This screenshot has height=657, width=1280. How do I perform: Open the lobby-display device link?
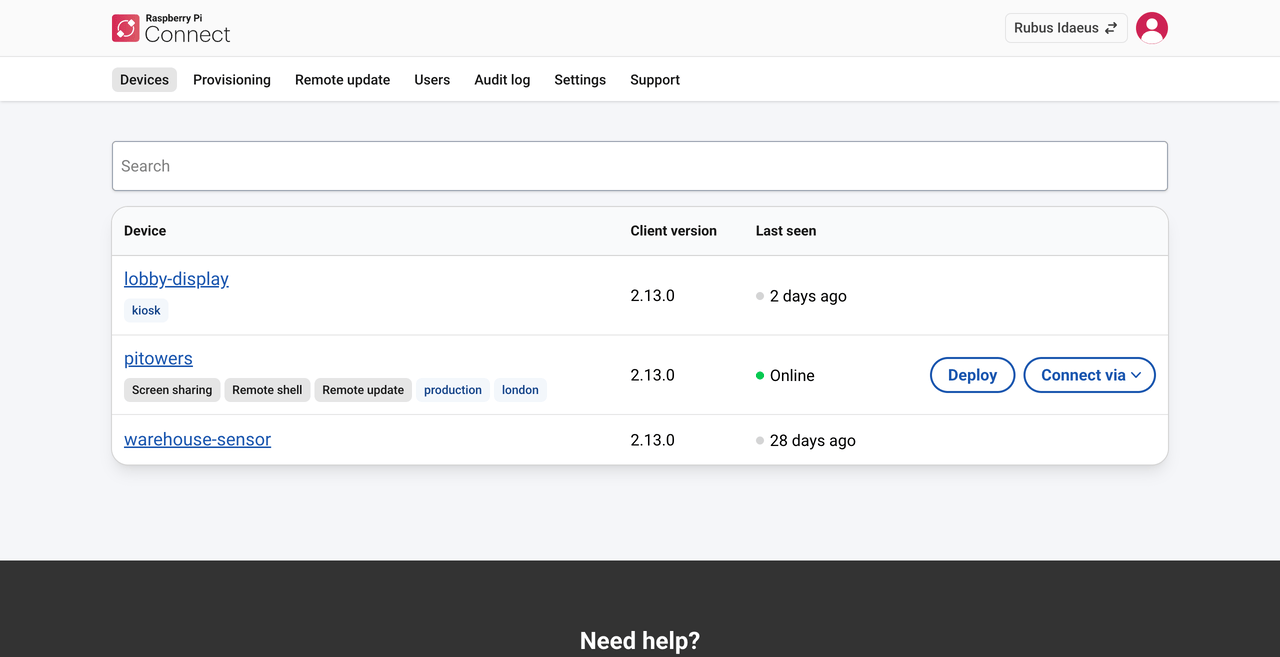[176, 279]
